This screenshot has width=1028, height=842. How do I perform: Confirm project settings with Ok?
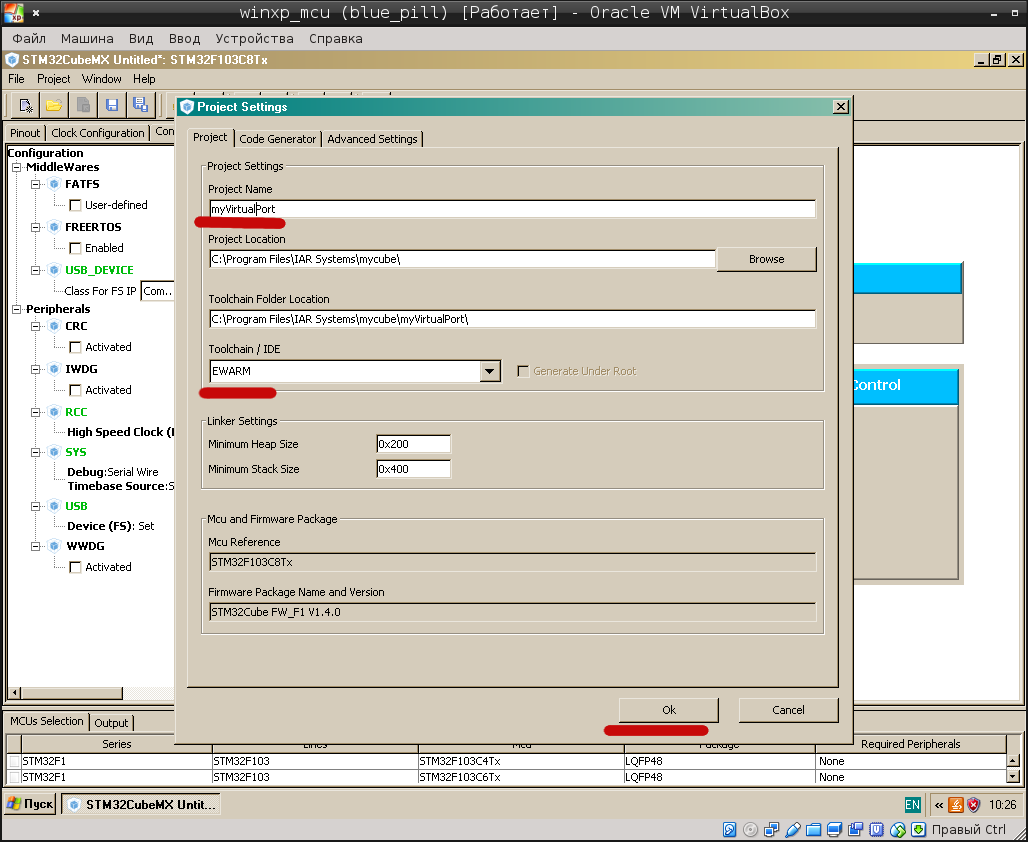pos(669,710)
